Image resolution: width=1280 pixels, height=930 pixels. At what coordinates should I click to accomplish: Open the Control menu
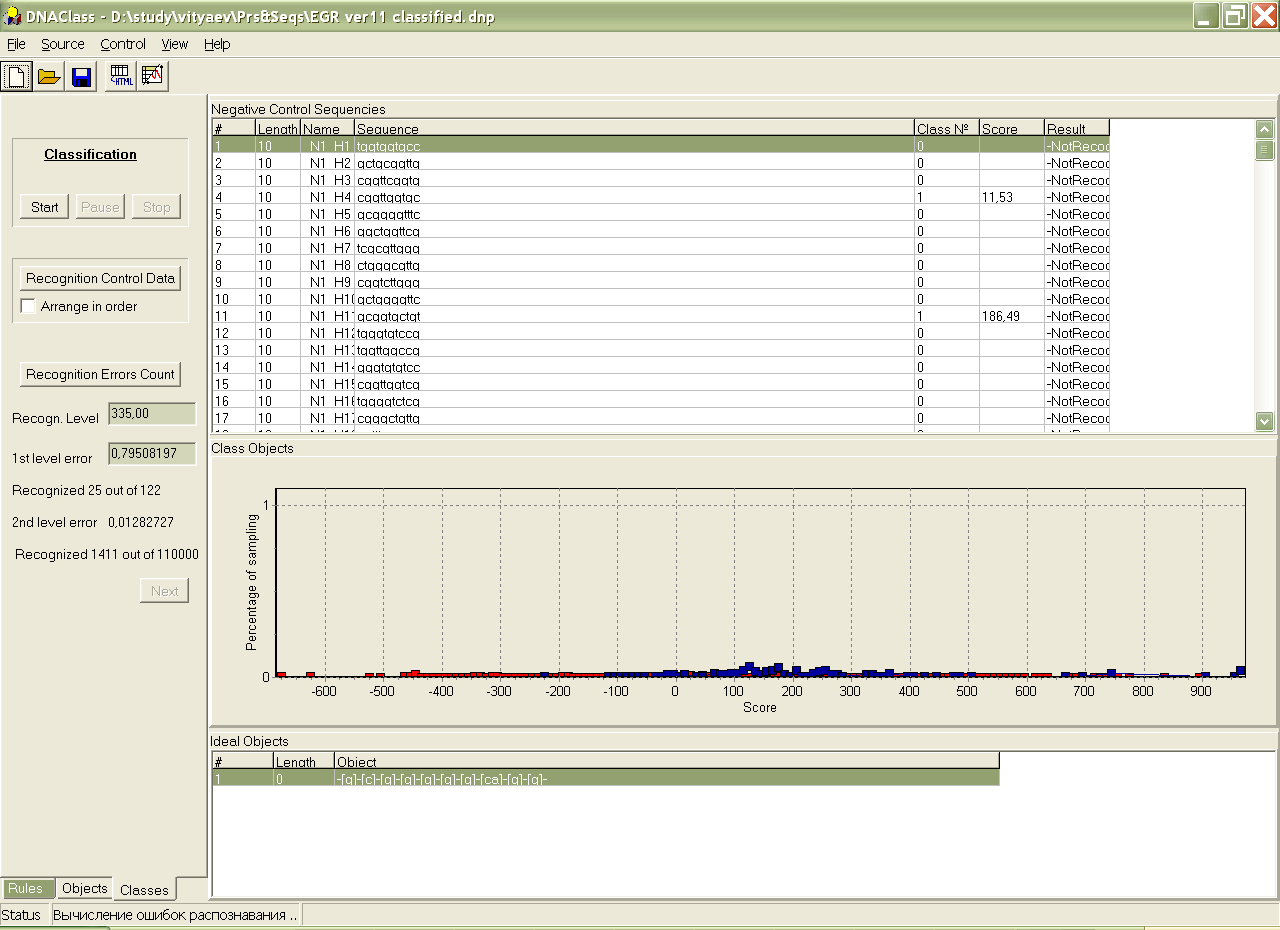coord(123,44)
